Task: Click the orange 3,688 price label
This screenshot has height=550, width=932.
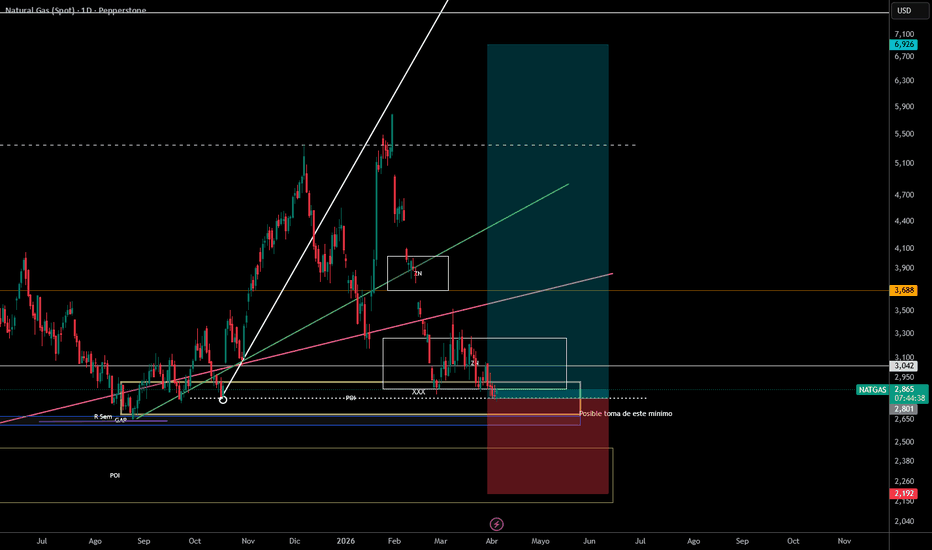Action: 904,290
